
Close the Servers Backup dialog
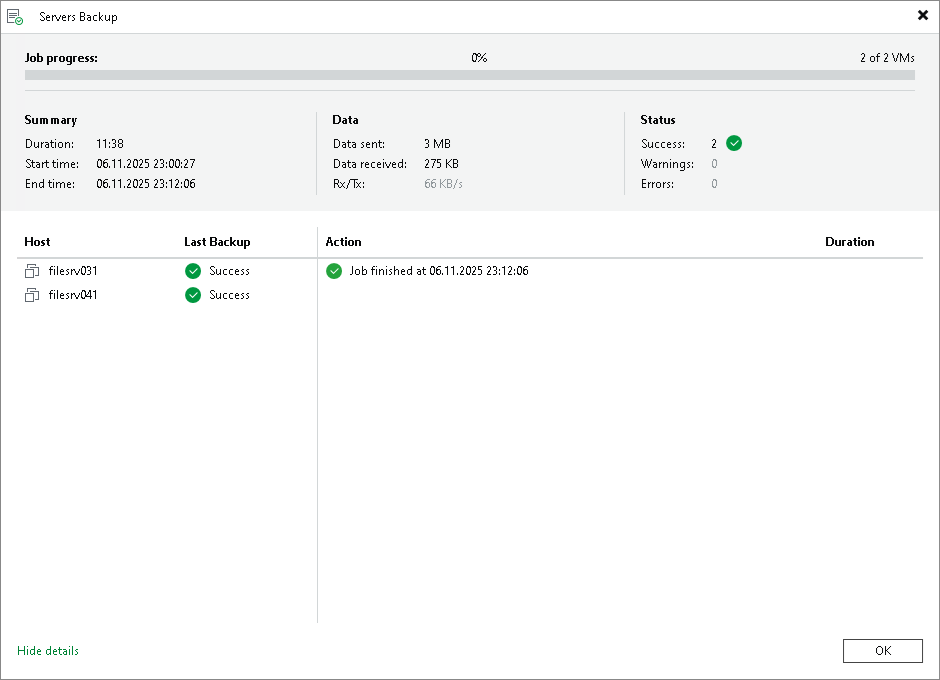(x=923, y=15)
